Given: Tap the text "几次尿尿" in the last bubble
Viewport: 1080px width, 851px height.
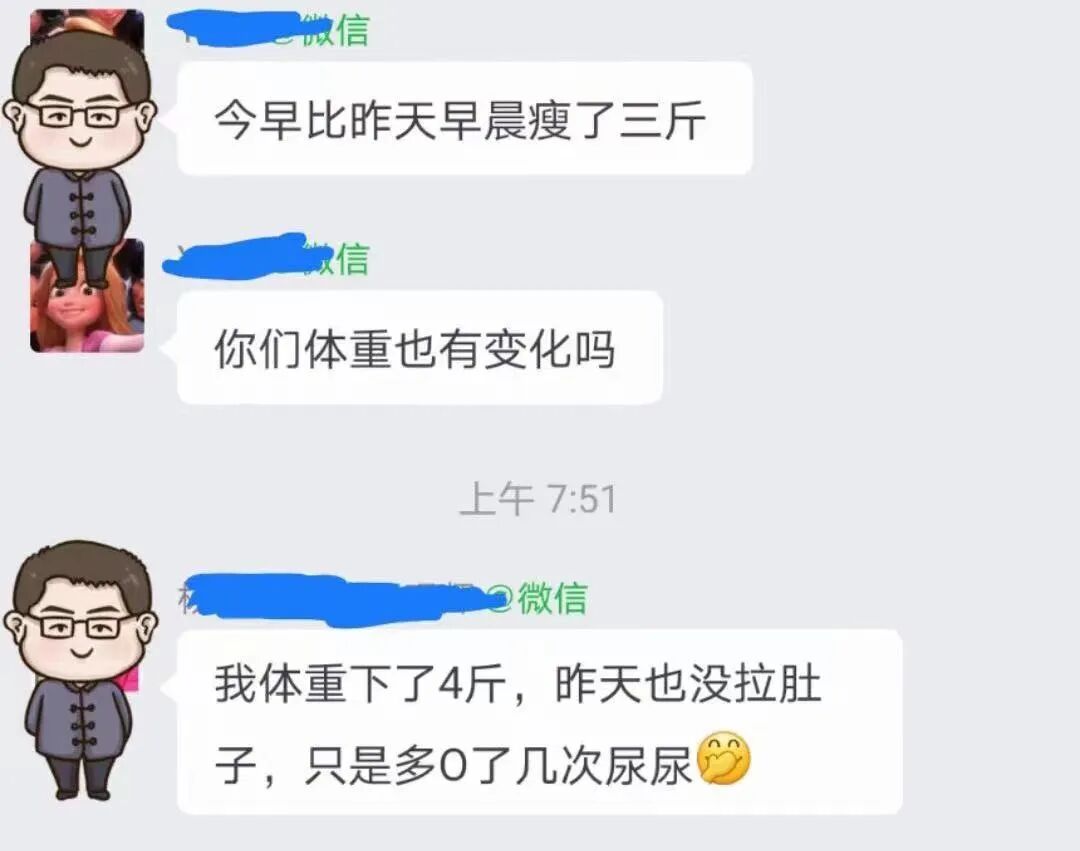Looking at the screenshot, I should [x=604, y=764].
